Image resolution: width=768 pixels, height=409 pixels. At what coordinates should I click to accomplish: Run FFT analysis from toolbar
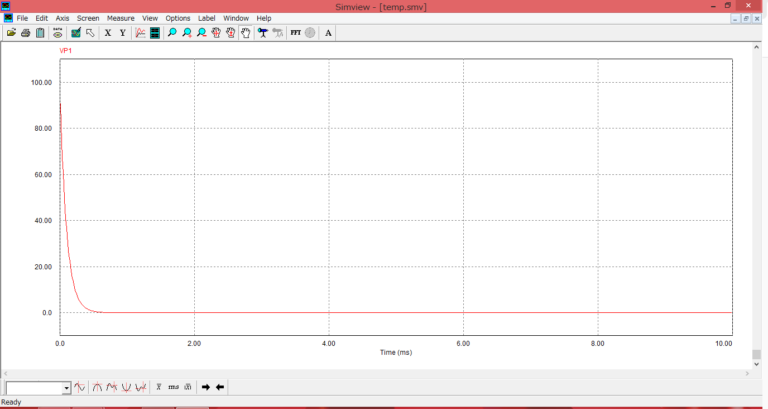coord(295,33)
